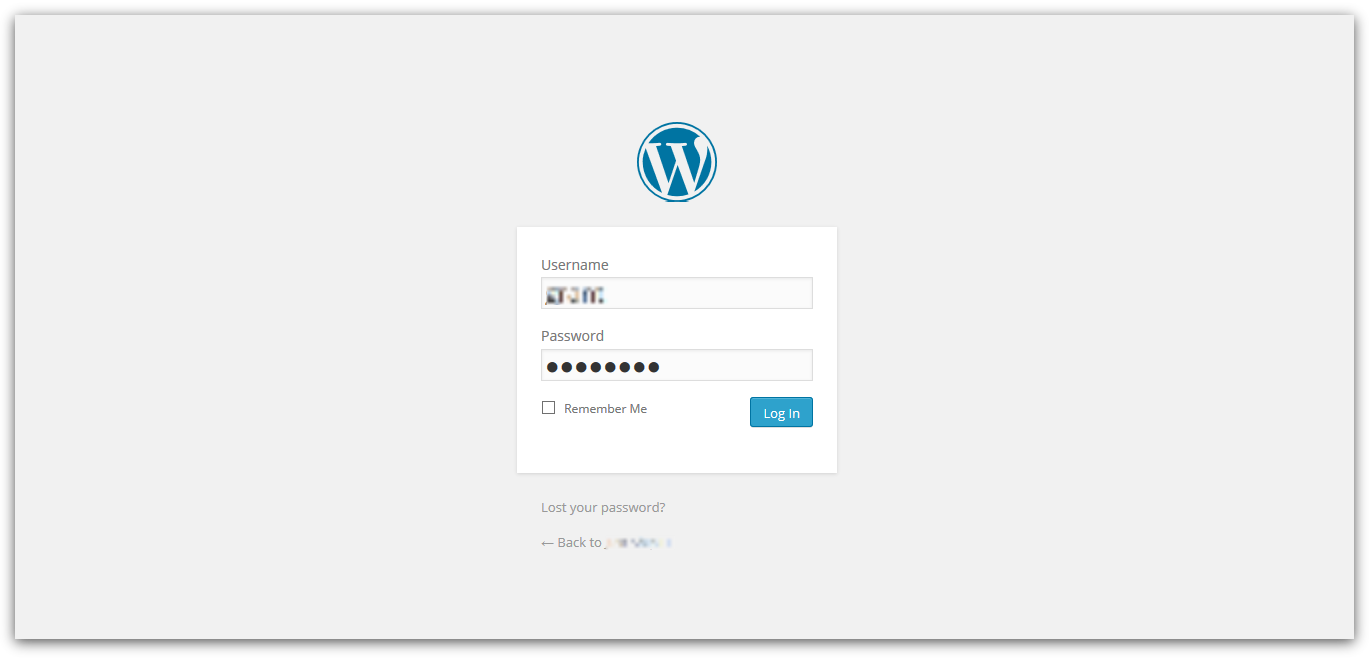The width and height of the screenshot is (1369, 659).
Task: Click the Remember Me label text
Action: point(605,408)
